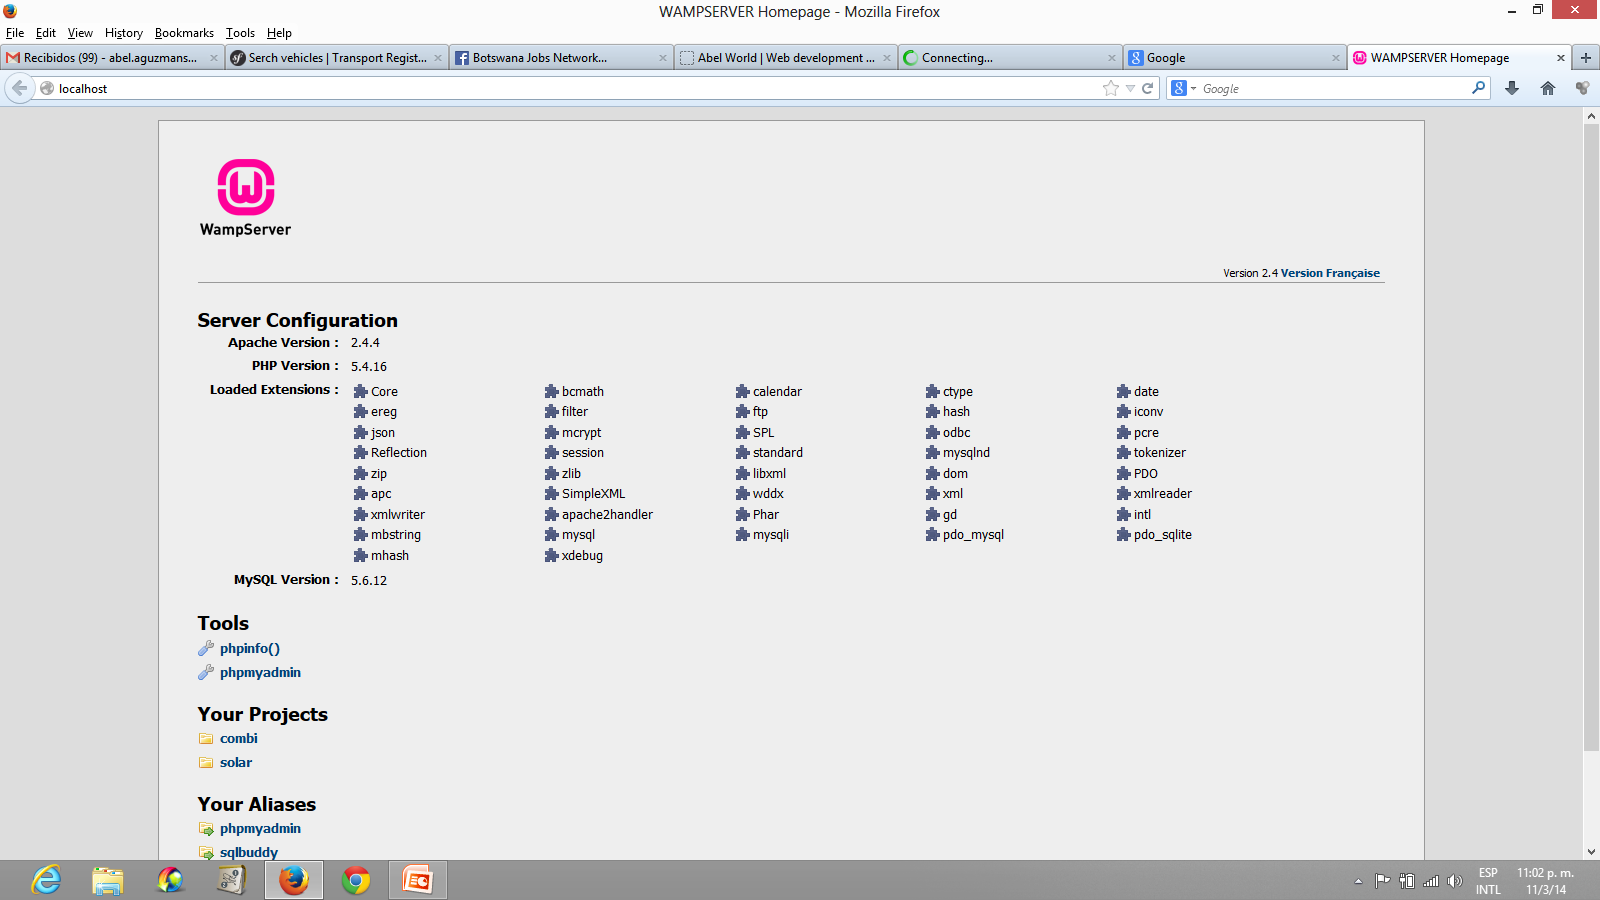The image size is (1600, 900).
Task: Click the PHP version 5.4.16 value
Action: click(x=369, y=366)
